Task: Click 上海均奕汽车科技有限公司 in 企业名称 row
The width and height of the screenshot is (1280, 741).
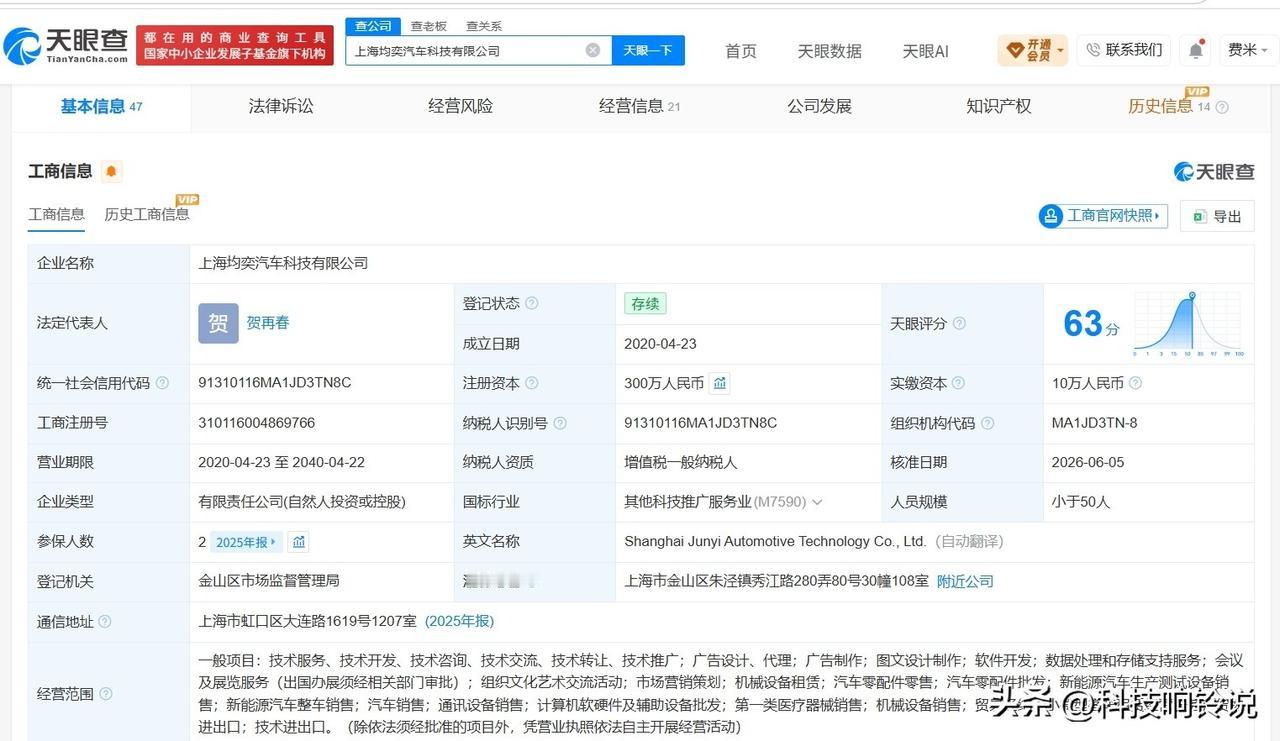Action: (x=283, y=263)
